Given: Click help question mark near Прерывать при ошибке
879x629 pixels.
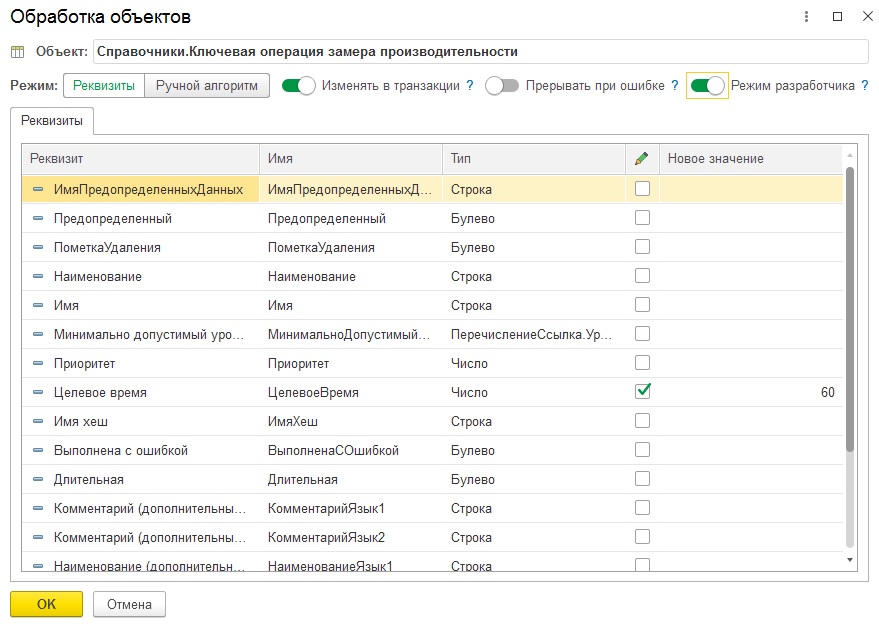Looking at the screenshot, I should [675, 86].
